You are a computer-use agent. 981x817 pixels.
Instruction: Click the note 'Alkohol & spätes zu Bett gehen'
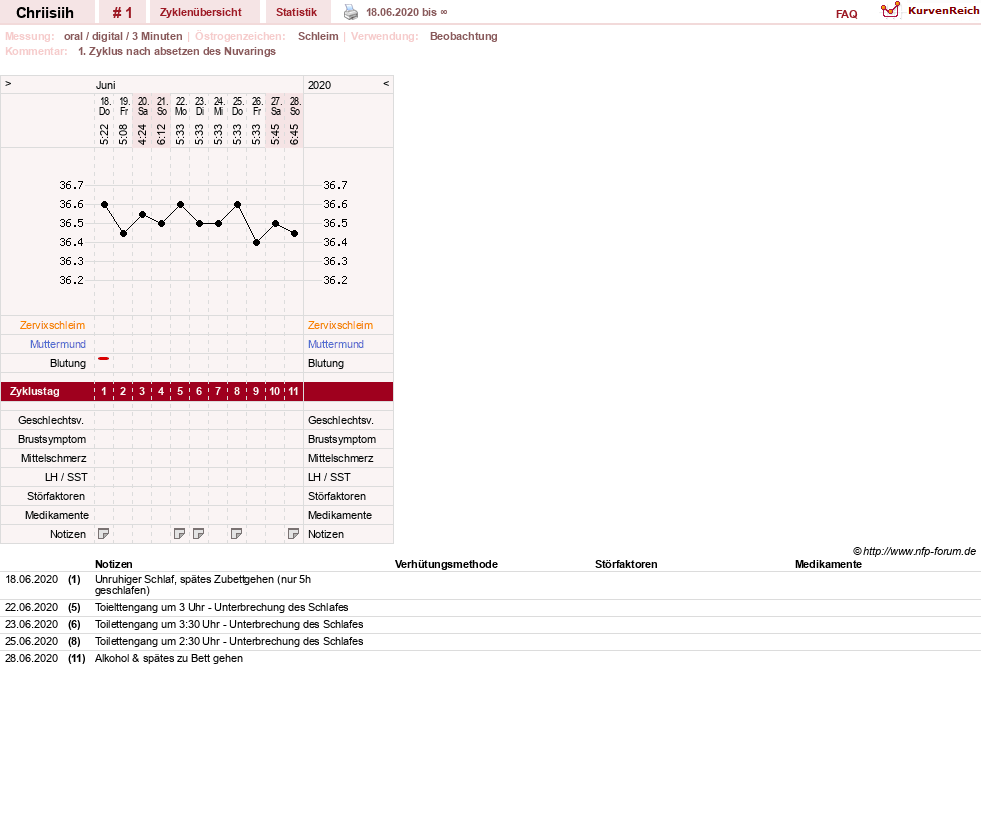click(169, 658)
